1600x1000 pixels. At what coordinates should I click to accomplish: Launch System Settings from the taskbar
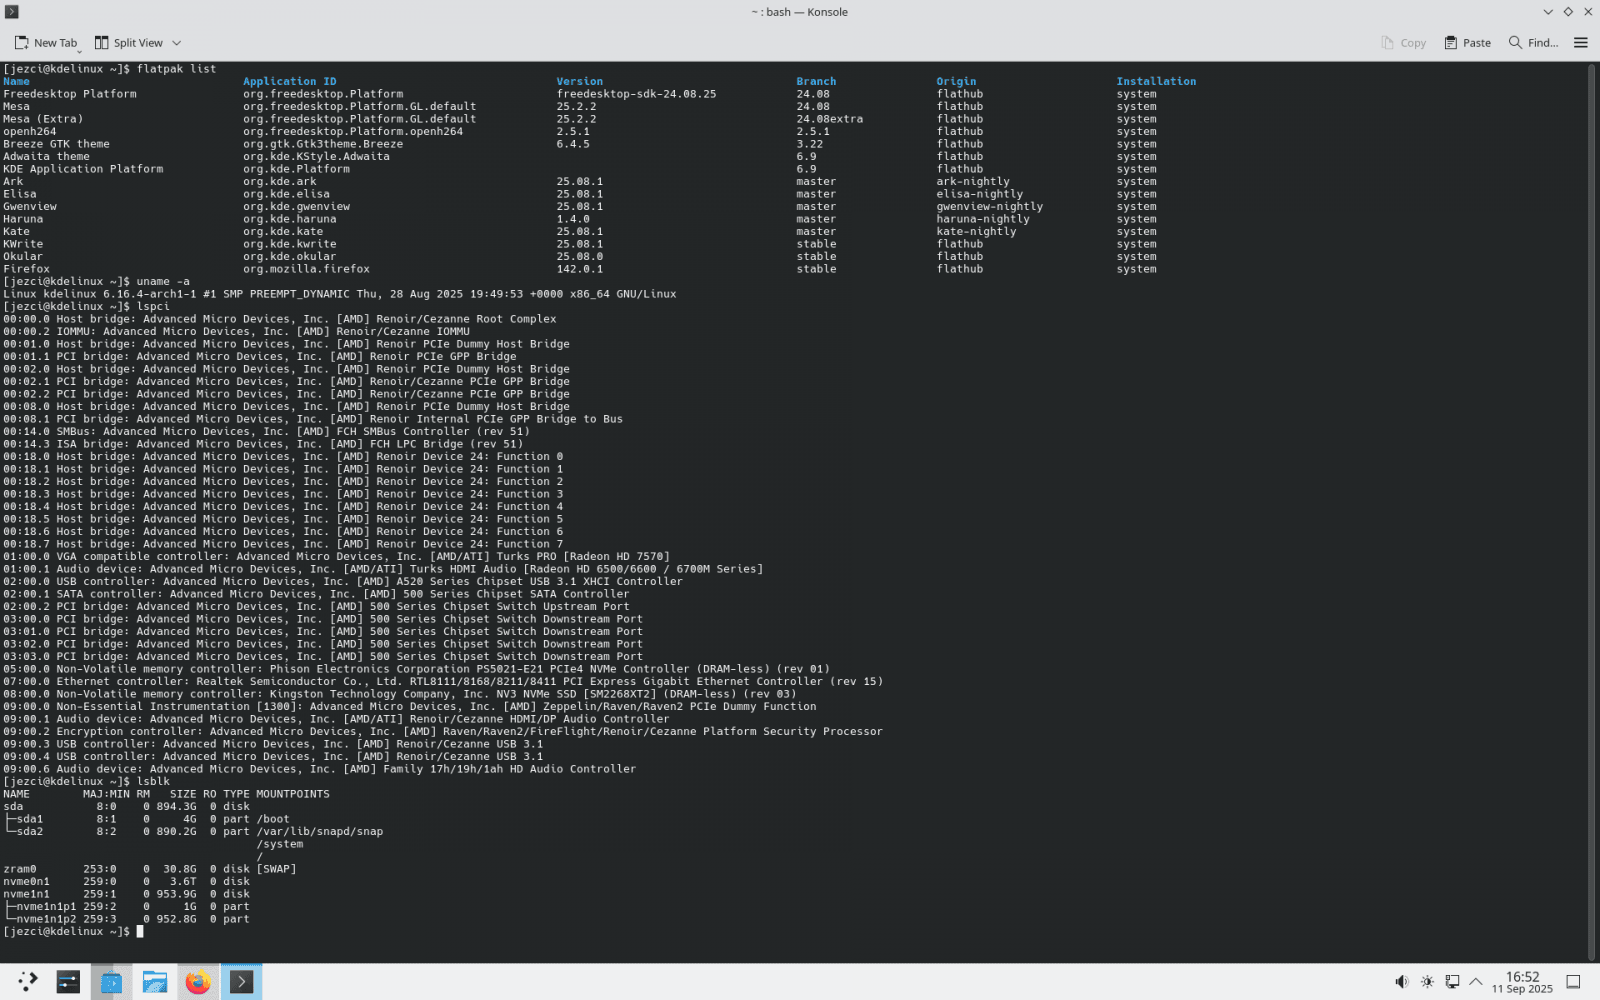coord(68,982)
